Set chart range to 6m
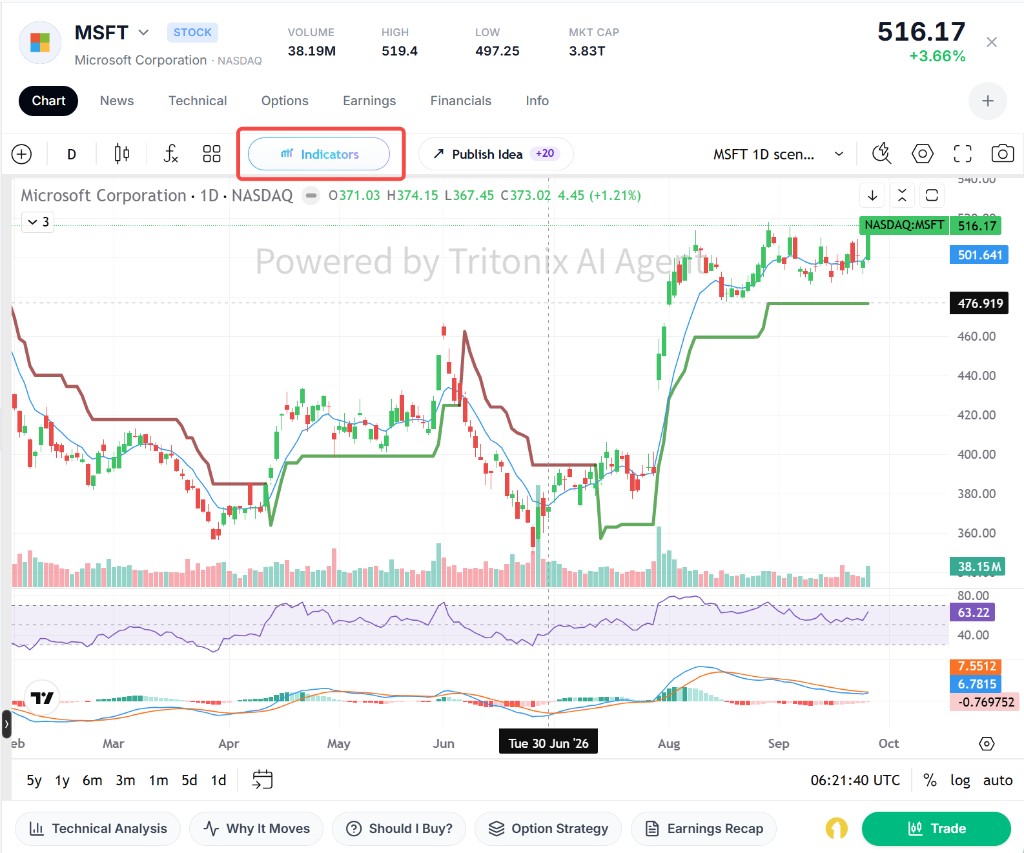This screenshot has width=1024, height=853. [x=92, y=780]
